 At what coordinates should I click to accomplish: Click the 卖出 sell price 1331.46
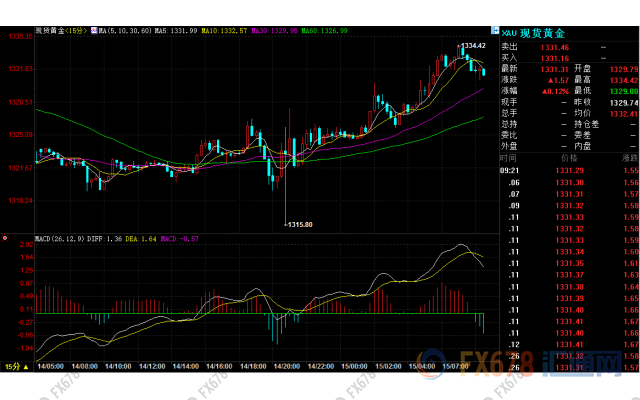coord(555,47)
